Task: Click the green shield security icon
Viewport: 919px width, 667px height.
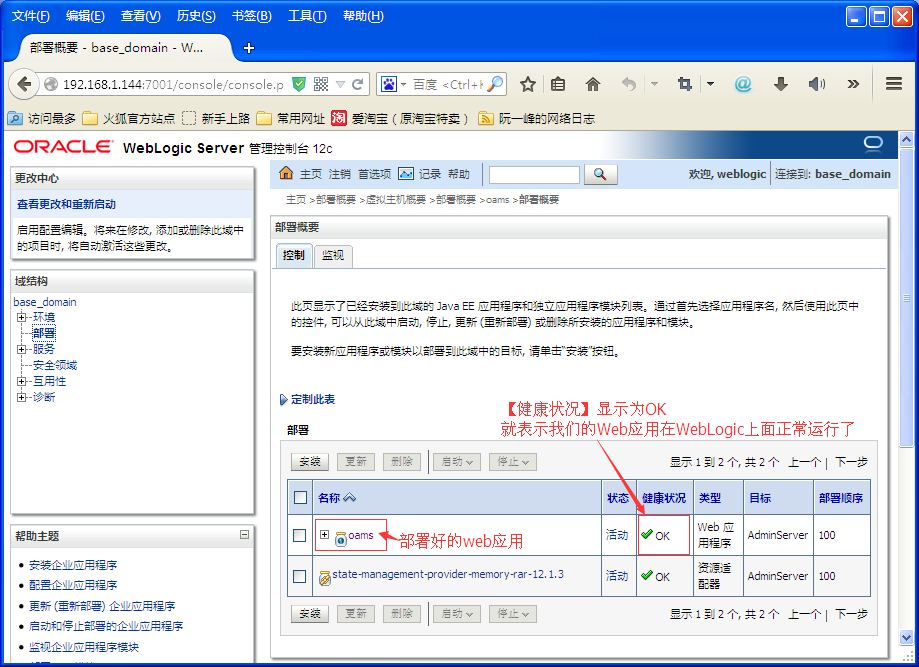Action: (x=299, y=84)
